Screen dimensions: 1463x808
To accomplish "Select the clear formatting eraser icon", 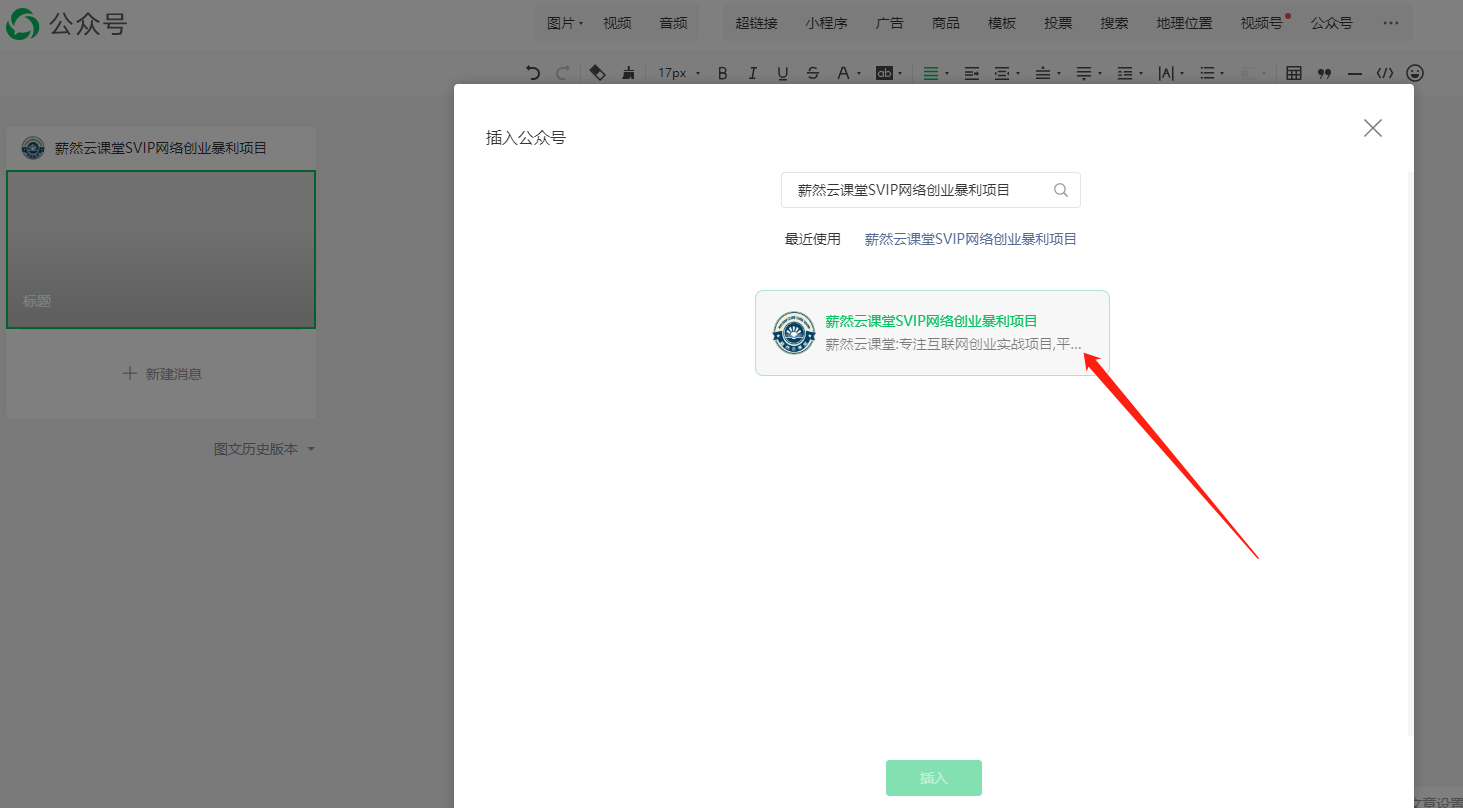I will [x=597, y=73].
